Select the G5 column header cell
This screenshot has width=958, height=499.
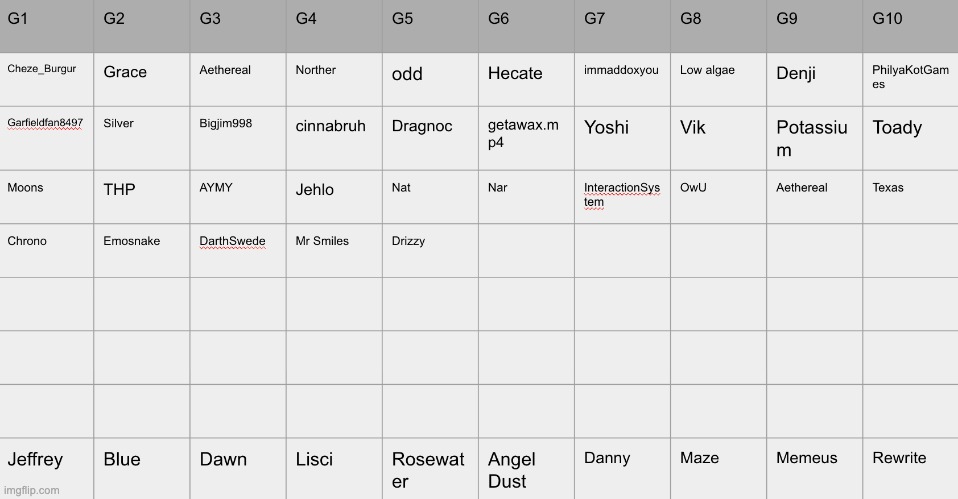tap(430, 26)
